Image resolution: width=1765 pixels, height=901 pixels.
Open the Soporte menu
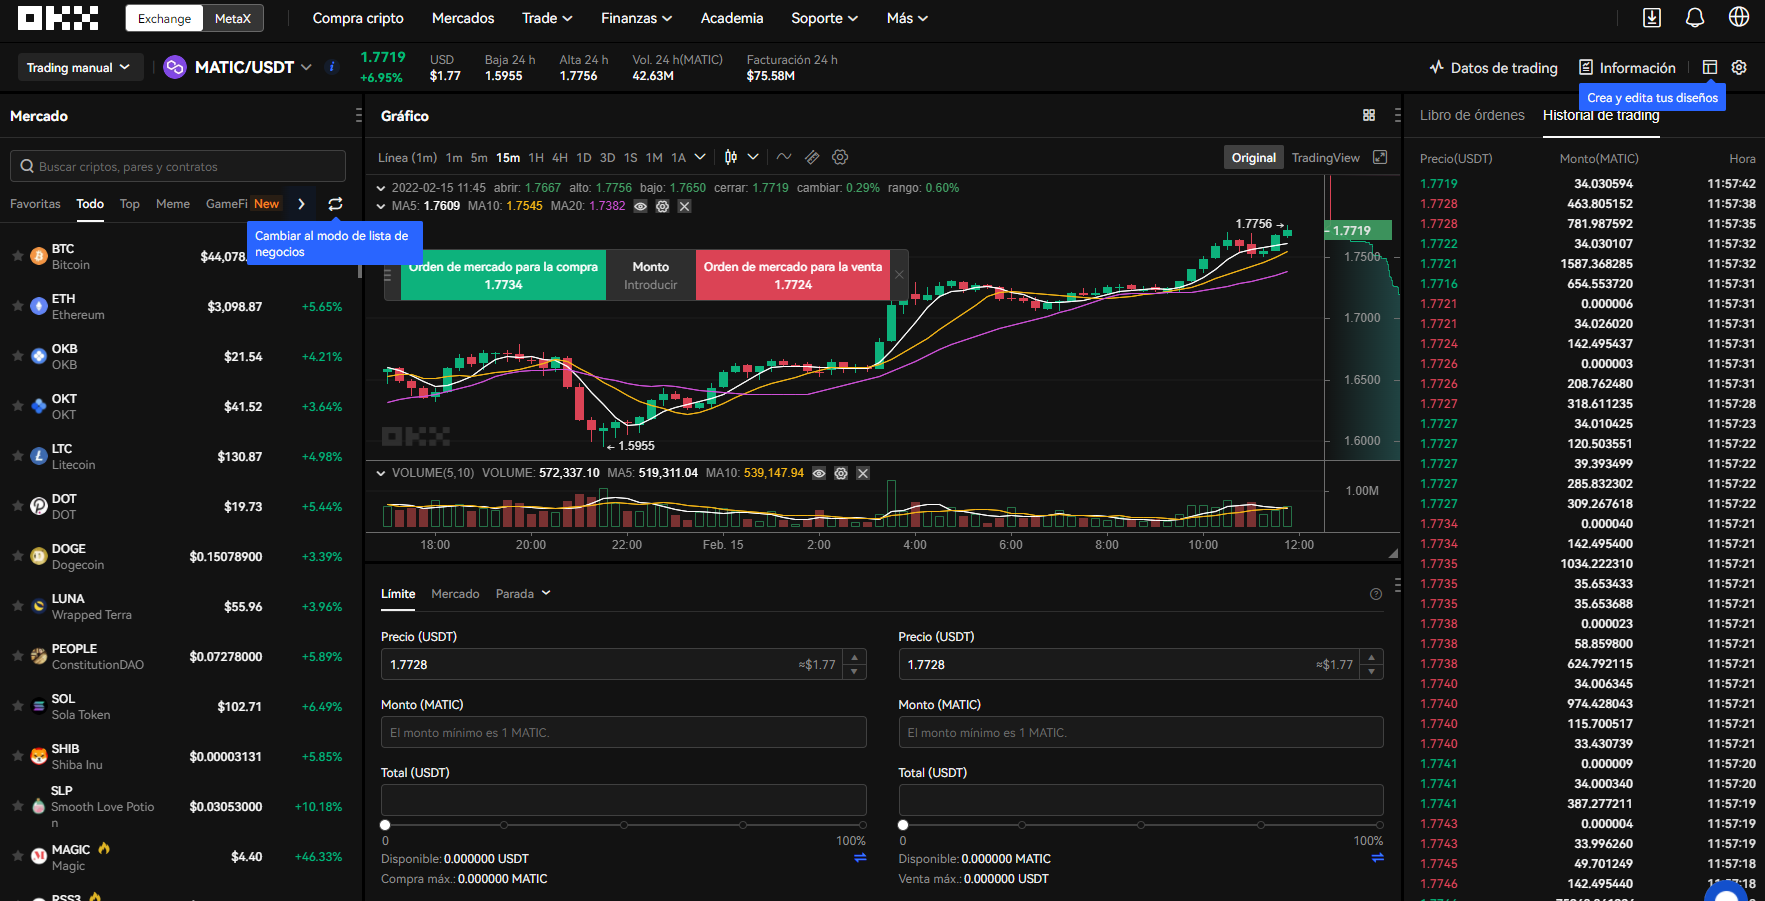pyautogui.click(x=824, y=18)
